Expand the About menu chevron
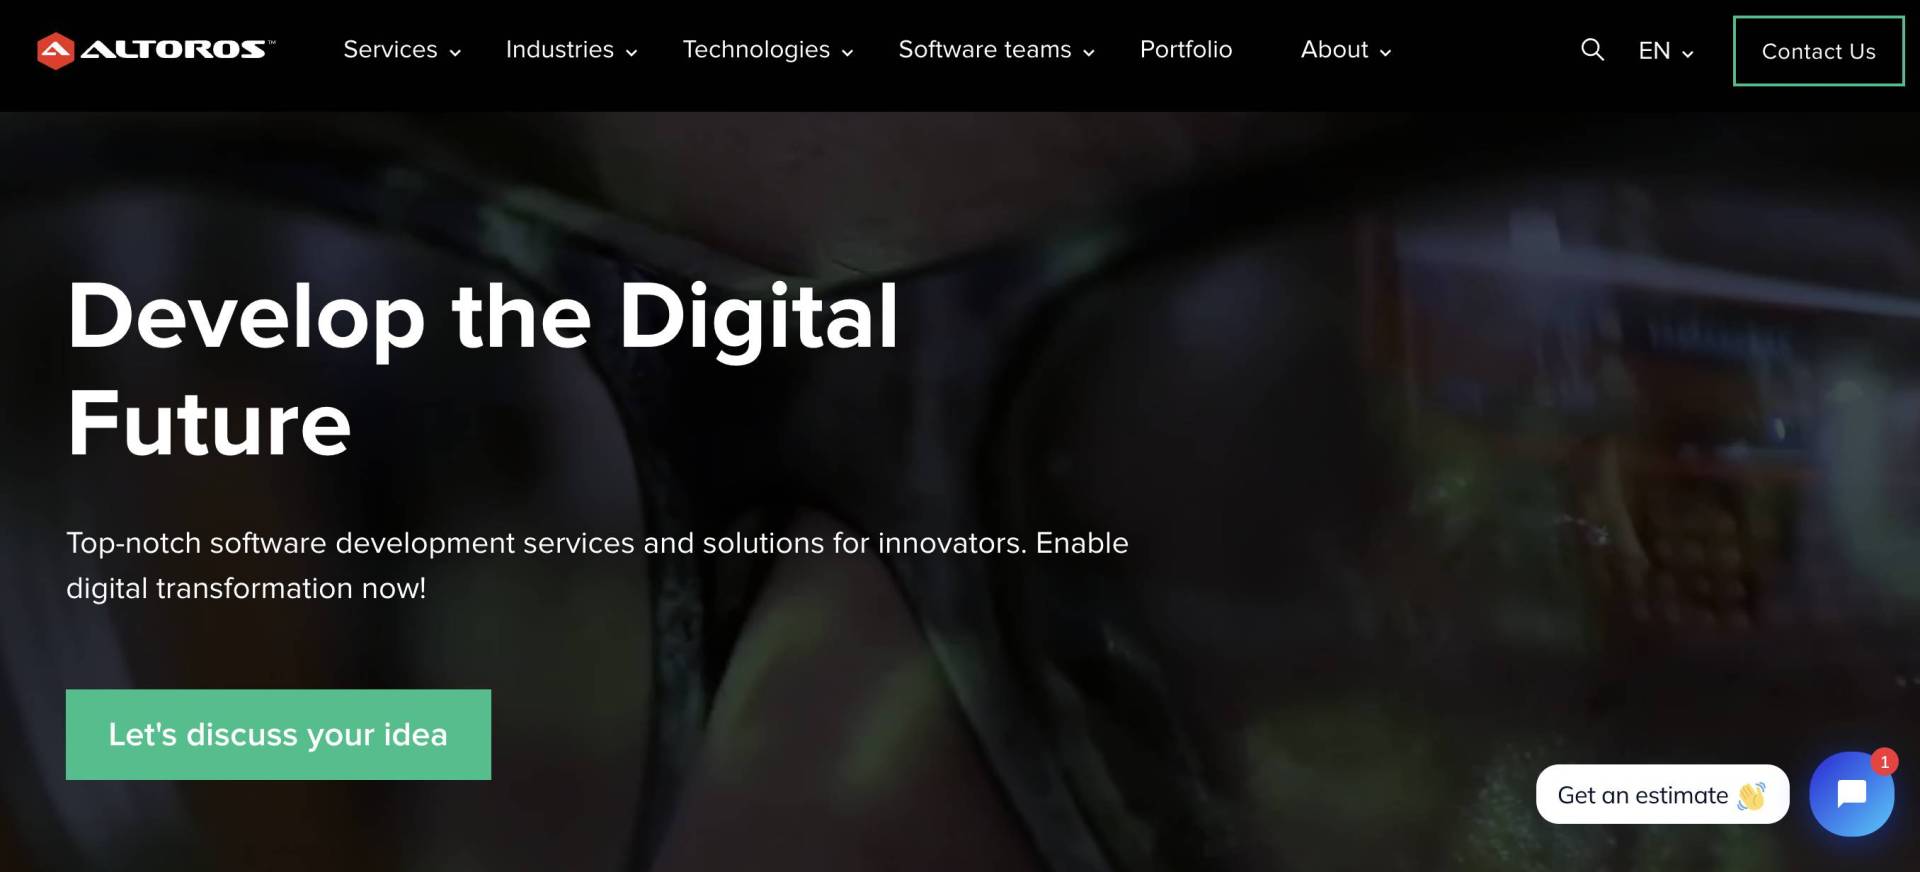Viewport: 1920px width, 872px height. coord(1385,53)
